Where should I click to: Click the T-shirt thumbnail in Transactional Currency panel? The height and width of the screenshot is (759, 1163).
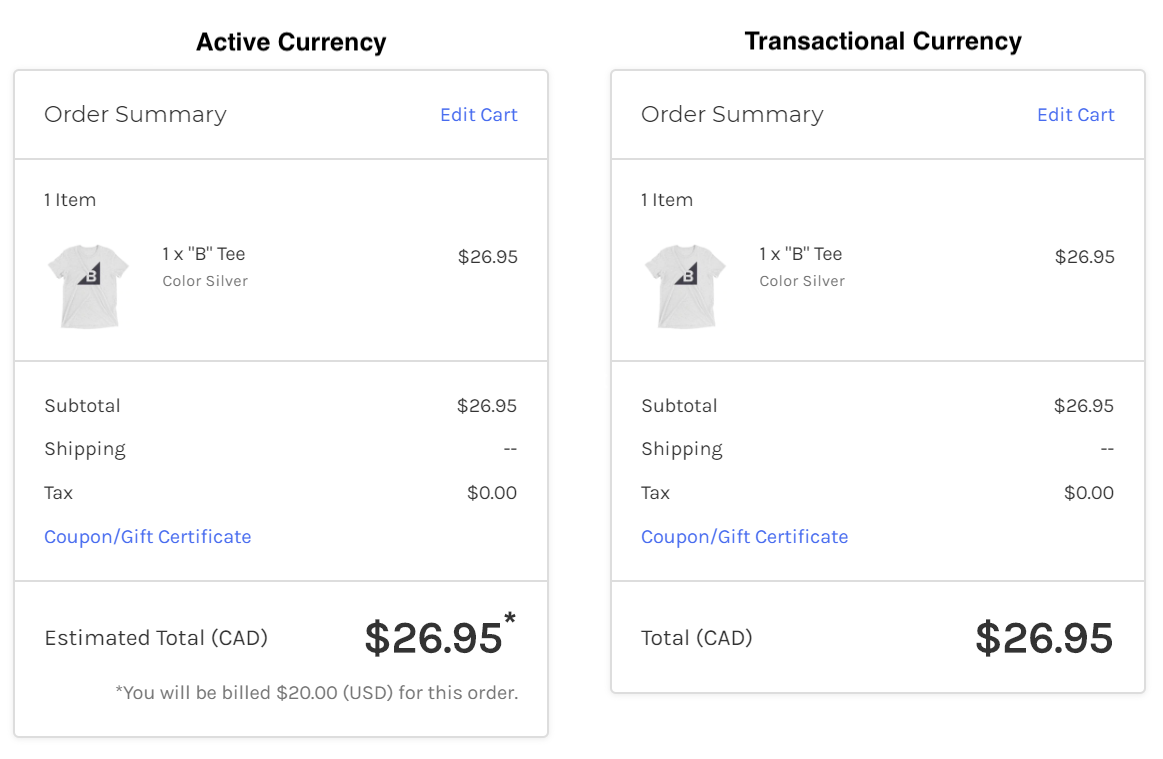click(x=685, y=286)
